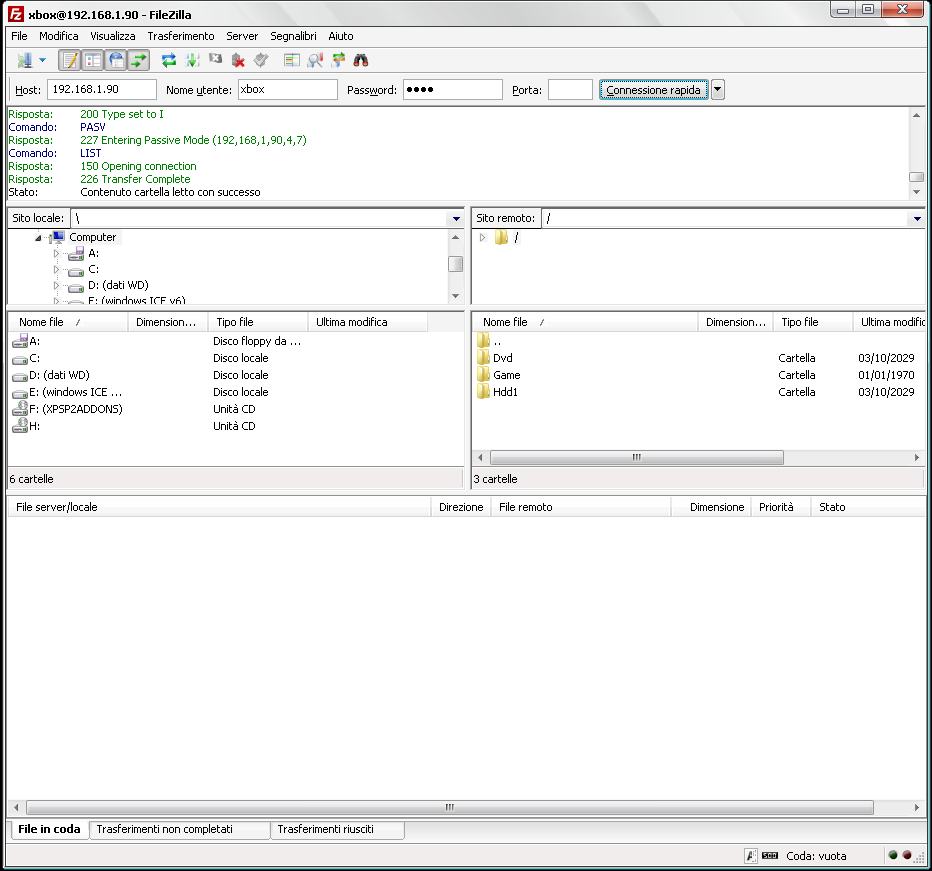Open the File menu
Image resolution: width=932 pixels, height=871 pixels.
point(19,36)
